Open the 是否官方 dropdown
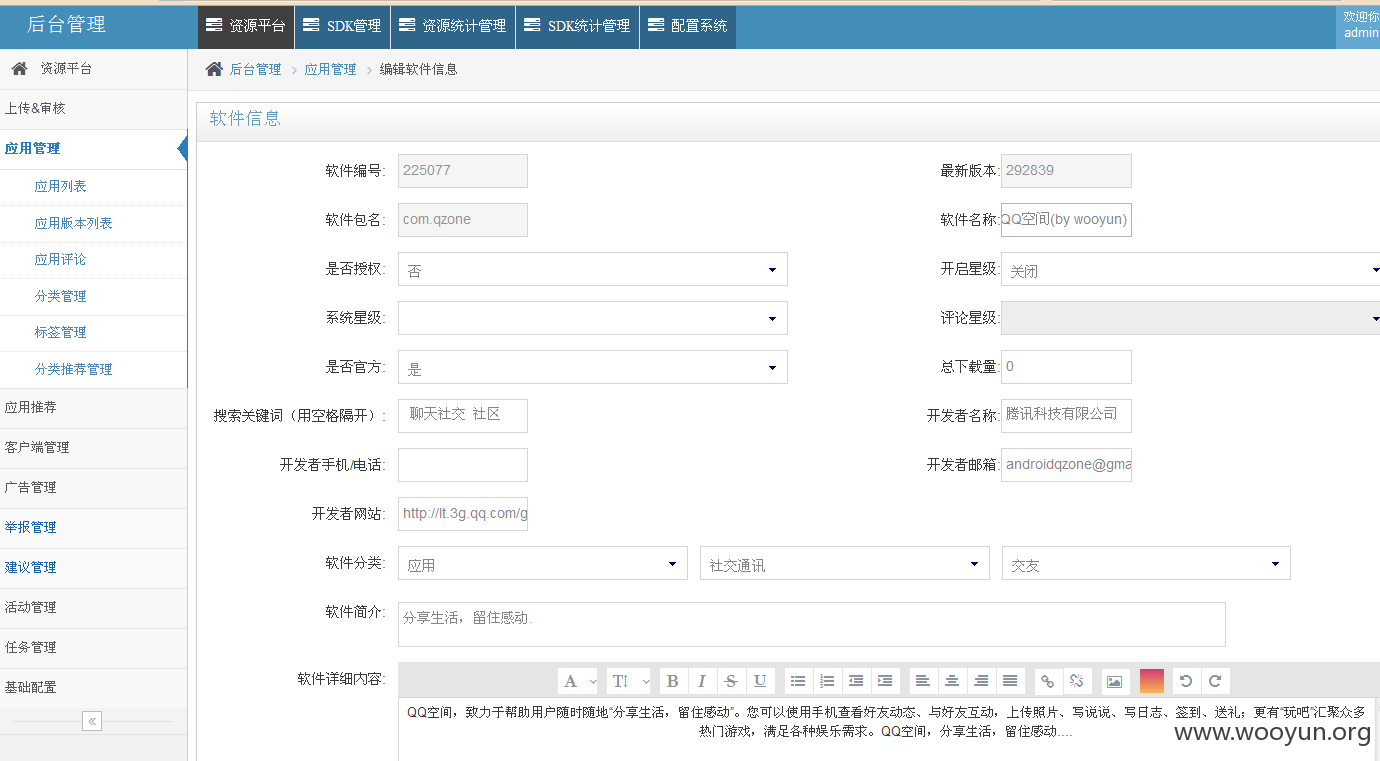 pyautogui.click(x=593, y=367)
